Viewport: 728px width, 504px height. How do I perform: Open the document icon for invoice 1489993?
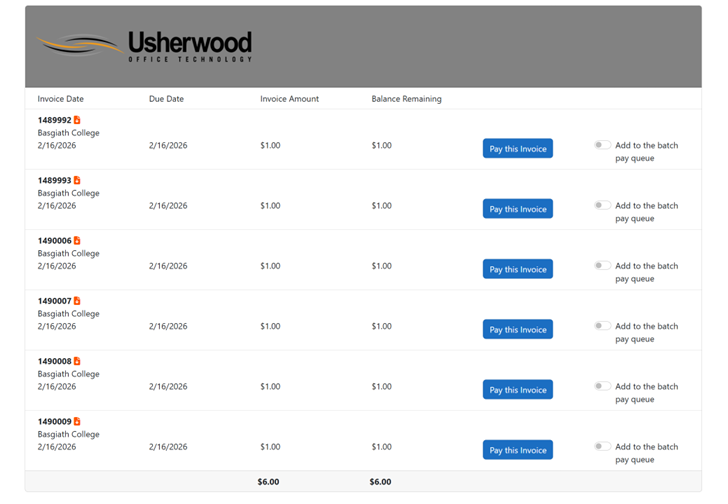(x=77, y=181)
